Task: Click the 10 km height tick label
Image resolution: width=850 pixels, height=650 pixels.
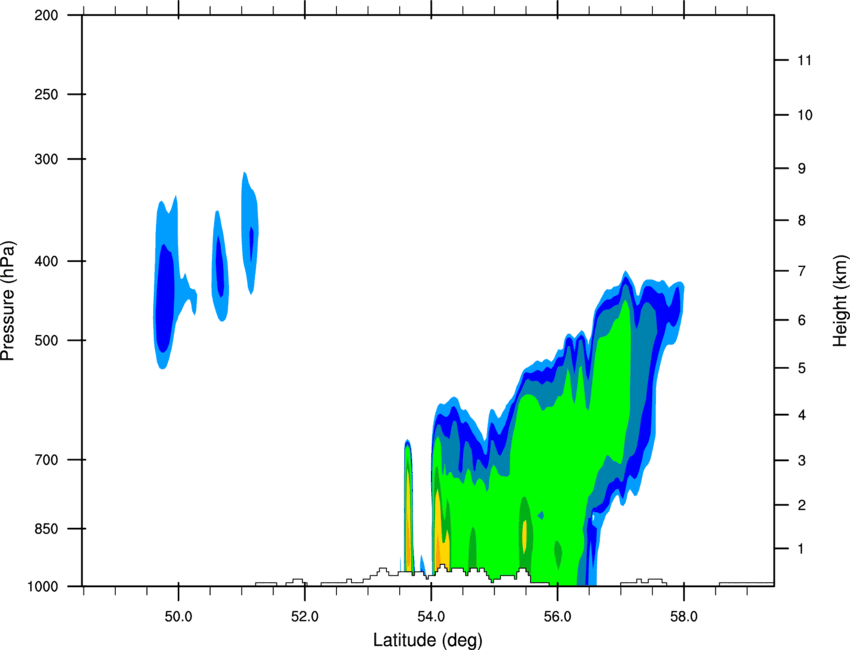Action: pyautogui.click(x=805, y=115)
